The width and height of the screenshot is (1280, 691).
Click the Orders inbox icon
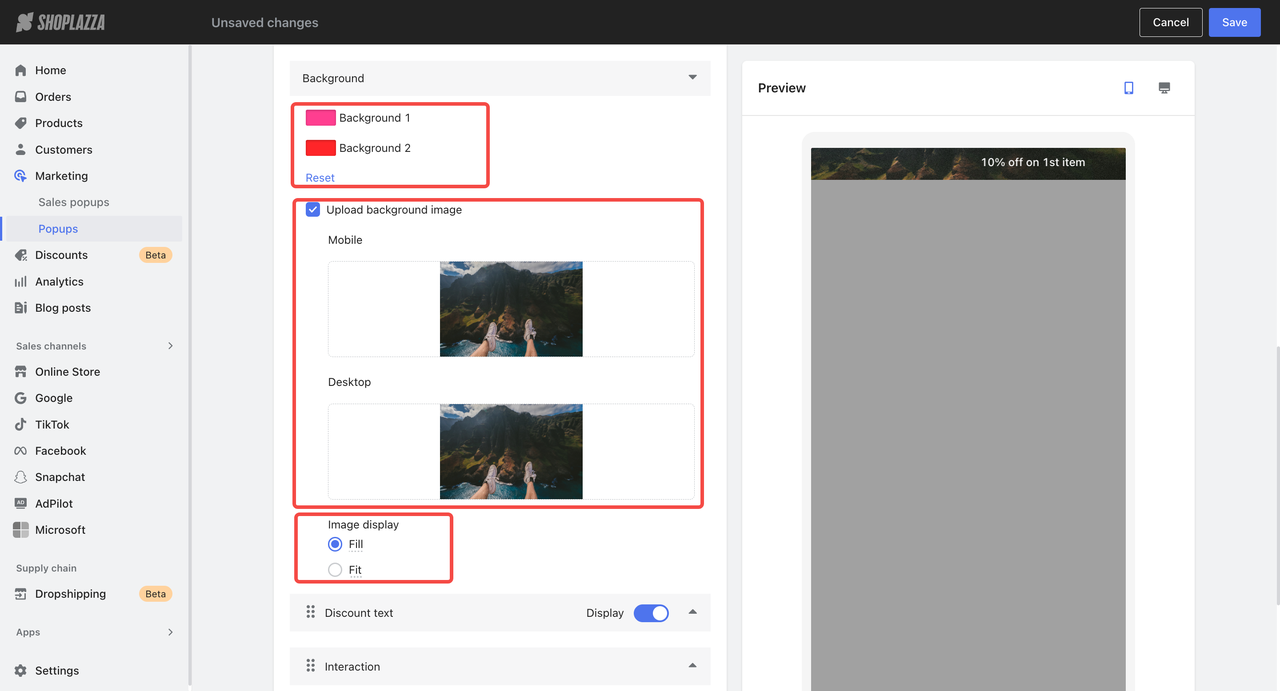(x=21, y=97)
